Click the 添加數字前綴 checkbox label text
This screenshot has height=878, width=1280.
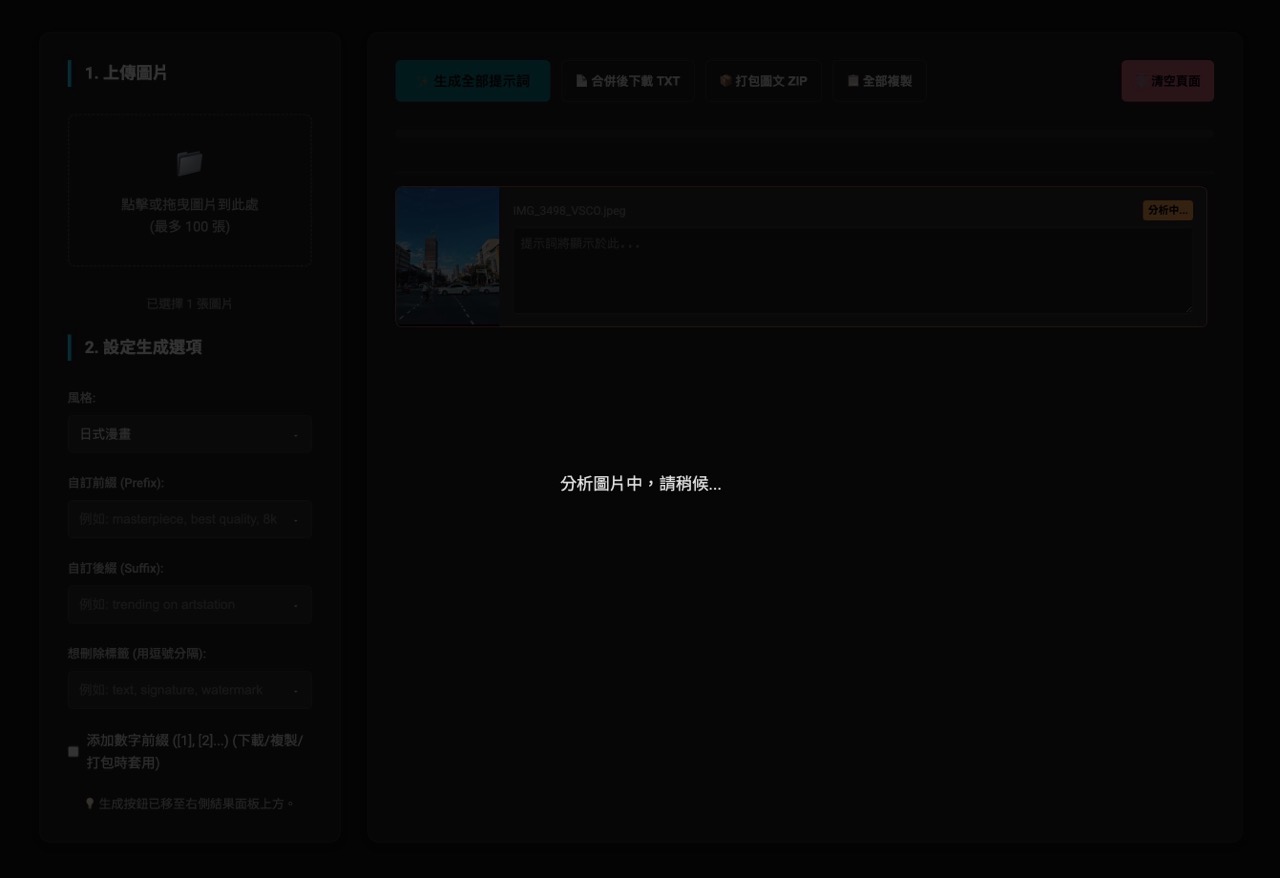tap(194, 752)
